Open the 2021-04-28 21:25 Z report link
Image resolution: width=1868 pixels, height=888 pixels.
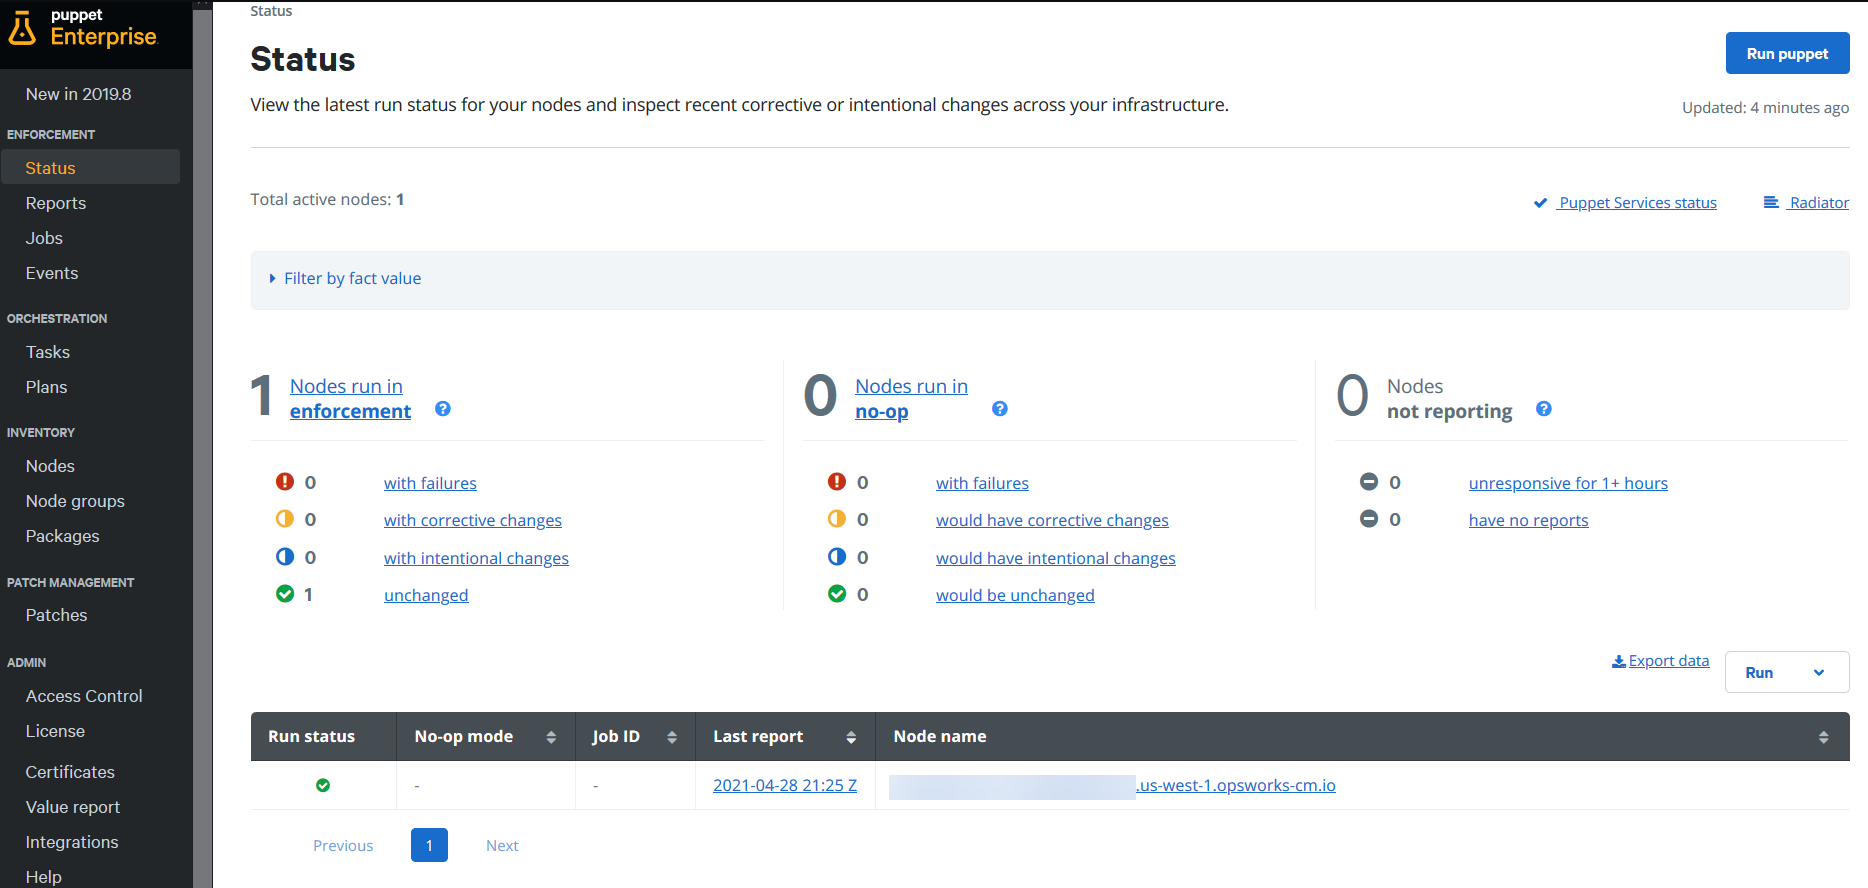click(785, 785)
